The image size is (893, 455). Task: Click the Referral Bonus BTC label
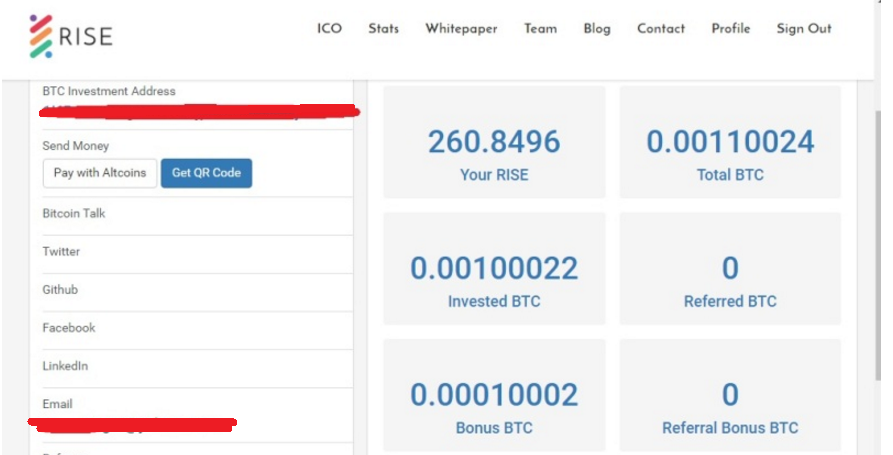[730, 428]
